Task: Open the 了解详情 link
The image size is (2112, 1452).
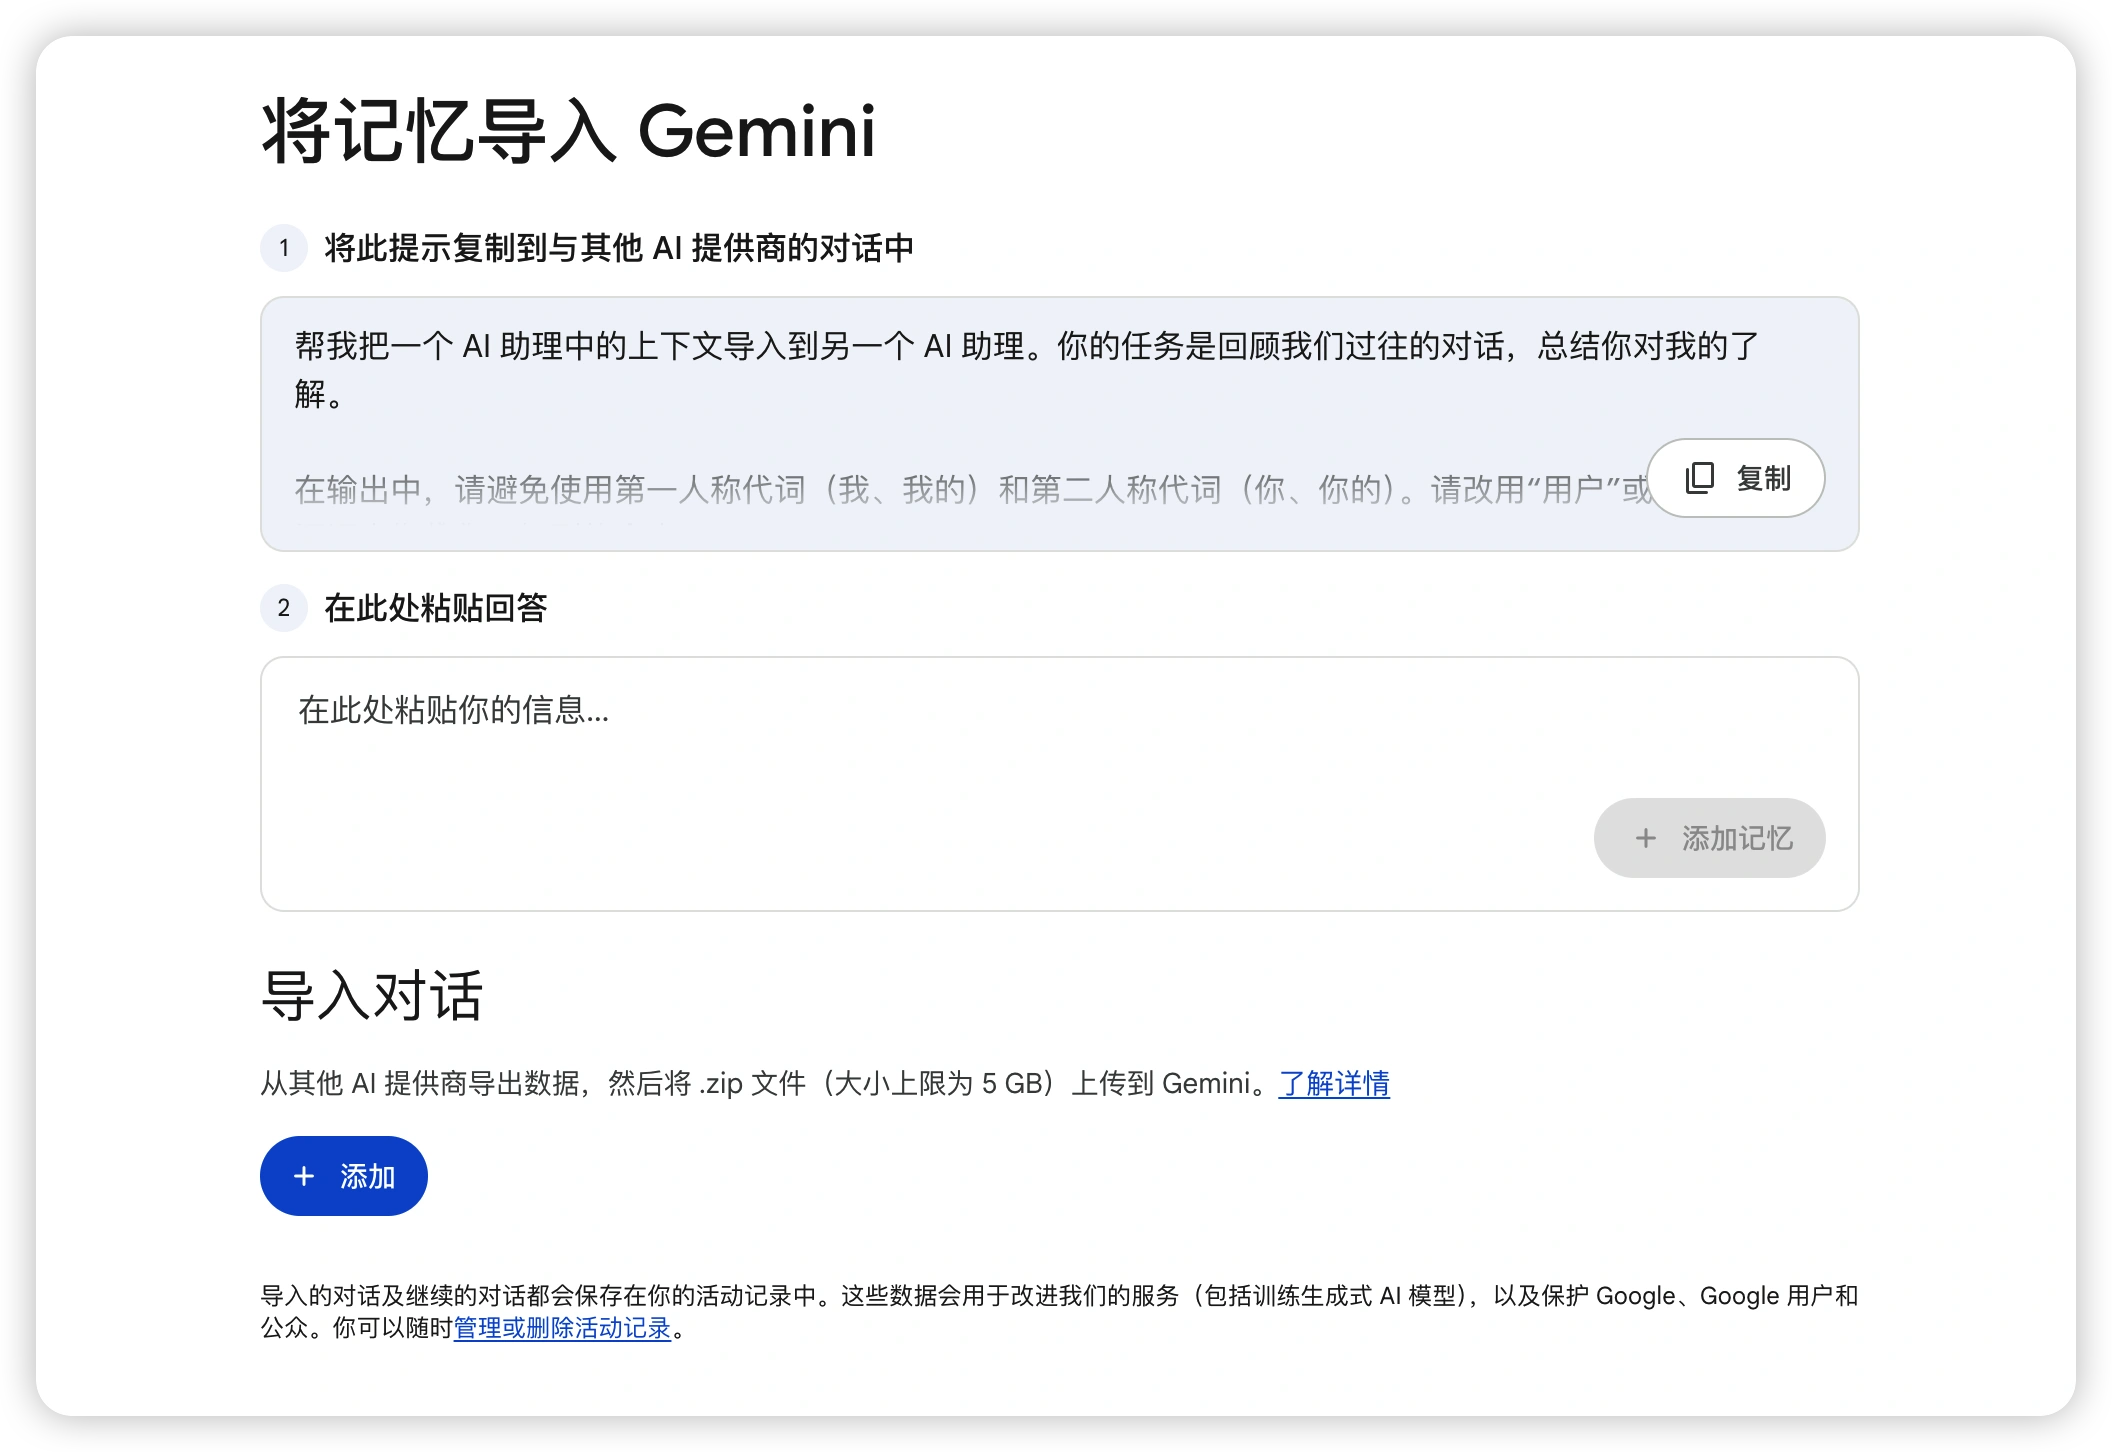Action: [1335, 1084]
